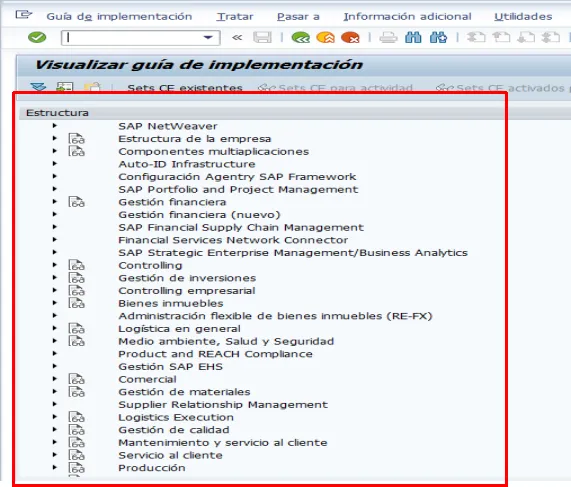Select the Gestión SAP EHS row
571x487 pixels.
point(170,366)
